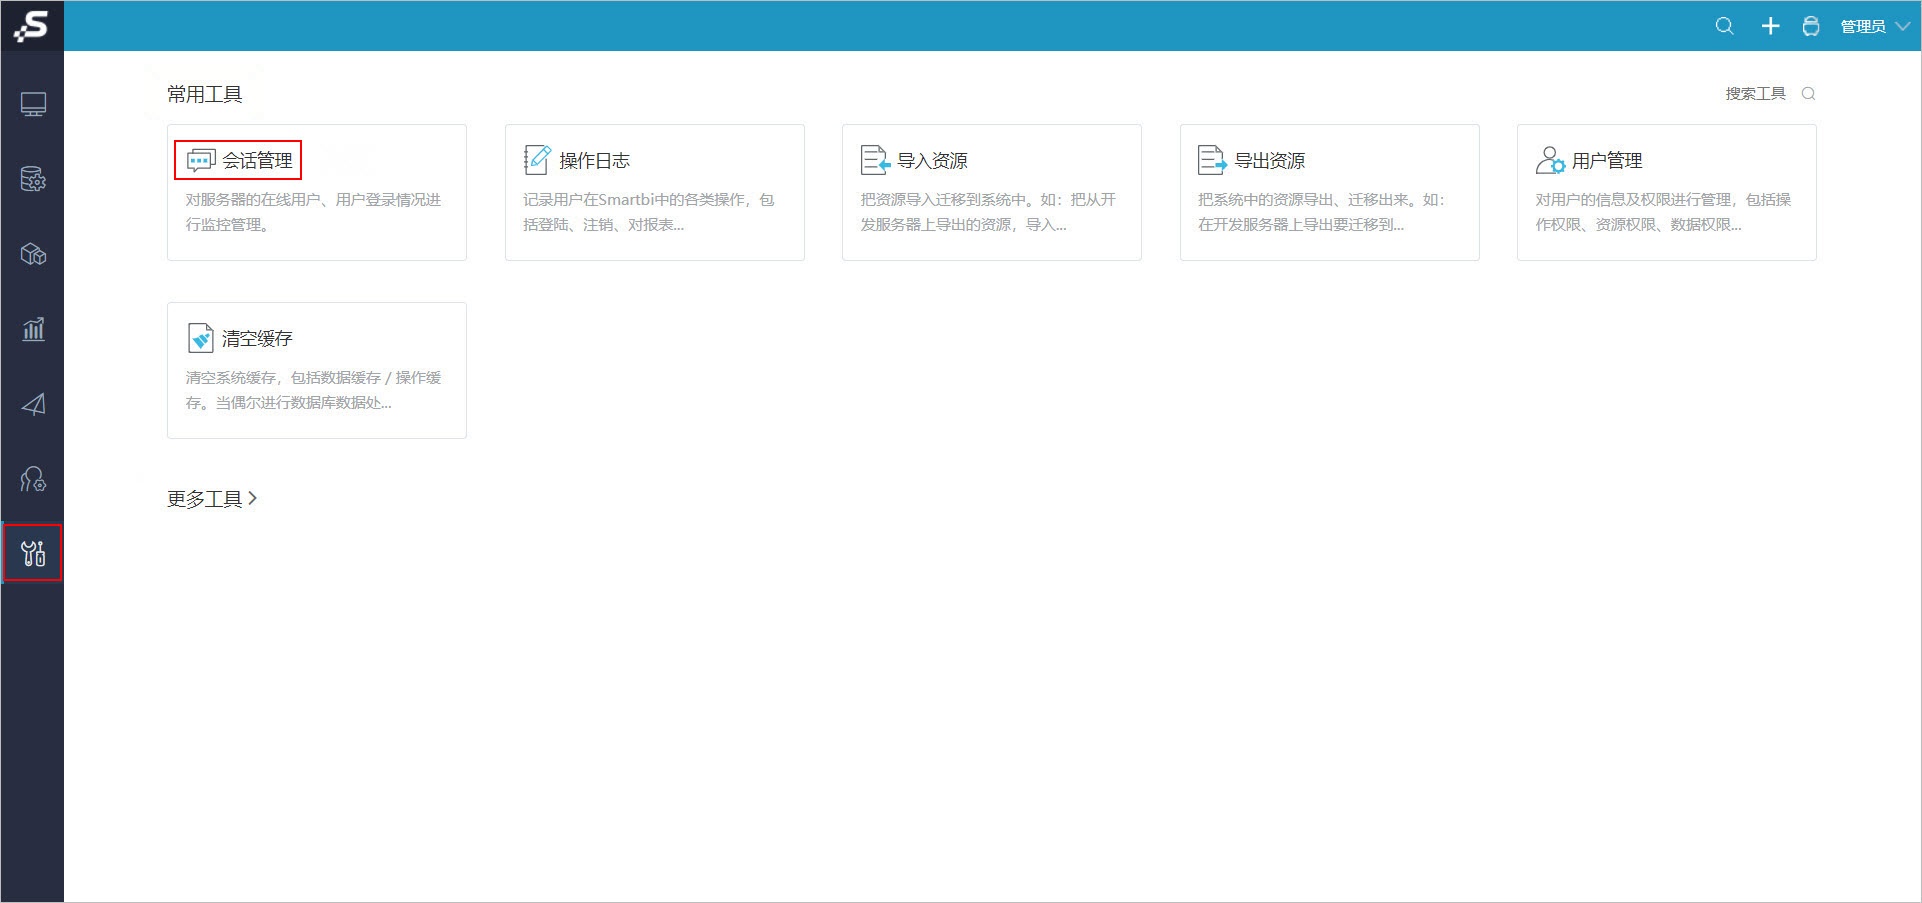
Task: Select the system tools wrench icon in sidebar
Action: pos(33,552)
